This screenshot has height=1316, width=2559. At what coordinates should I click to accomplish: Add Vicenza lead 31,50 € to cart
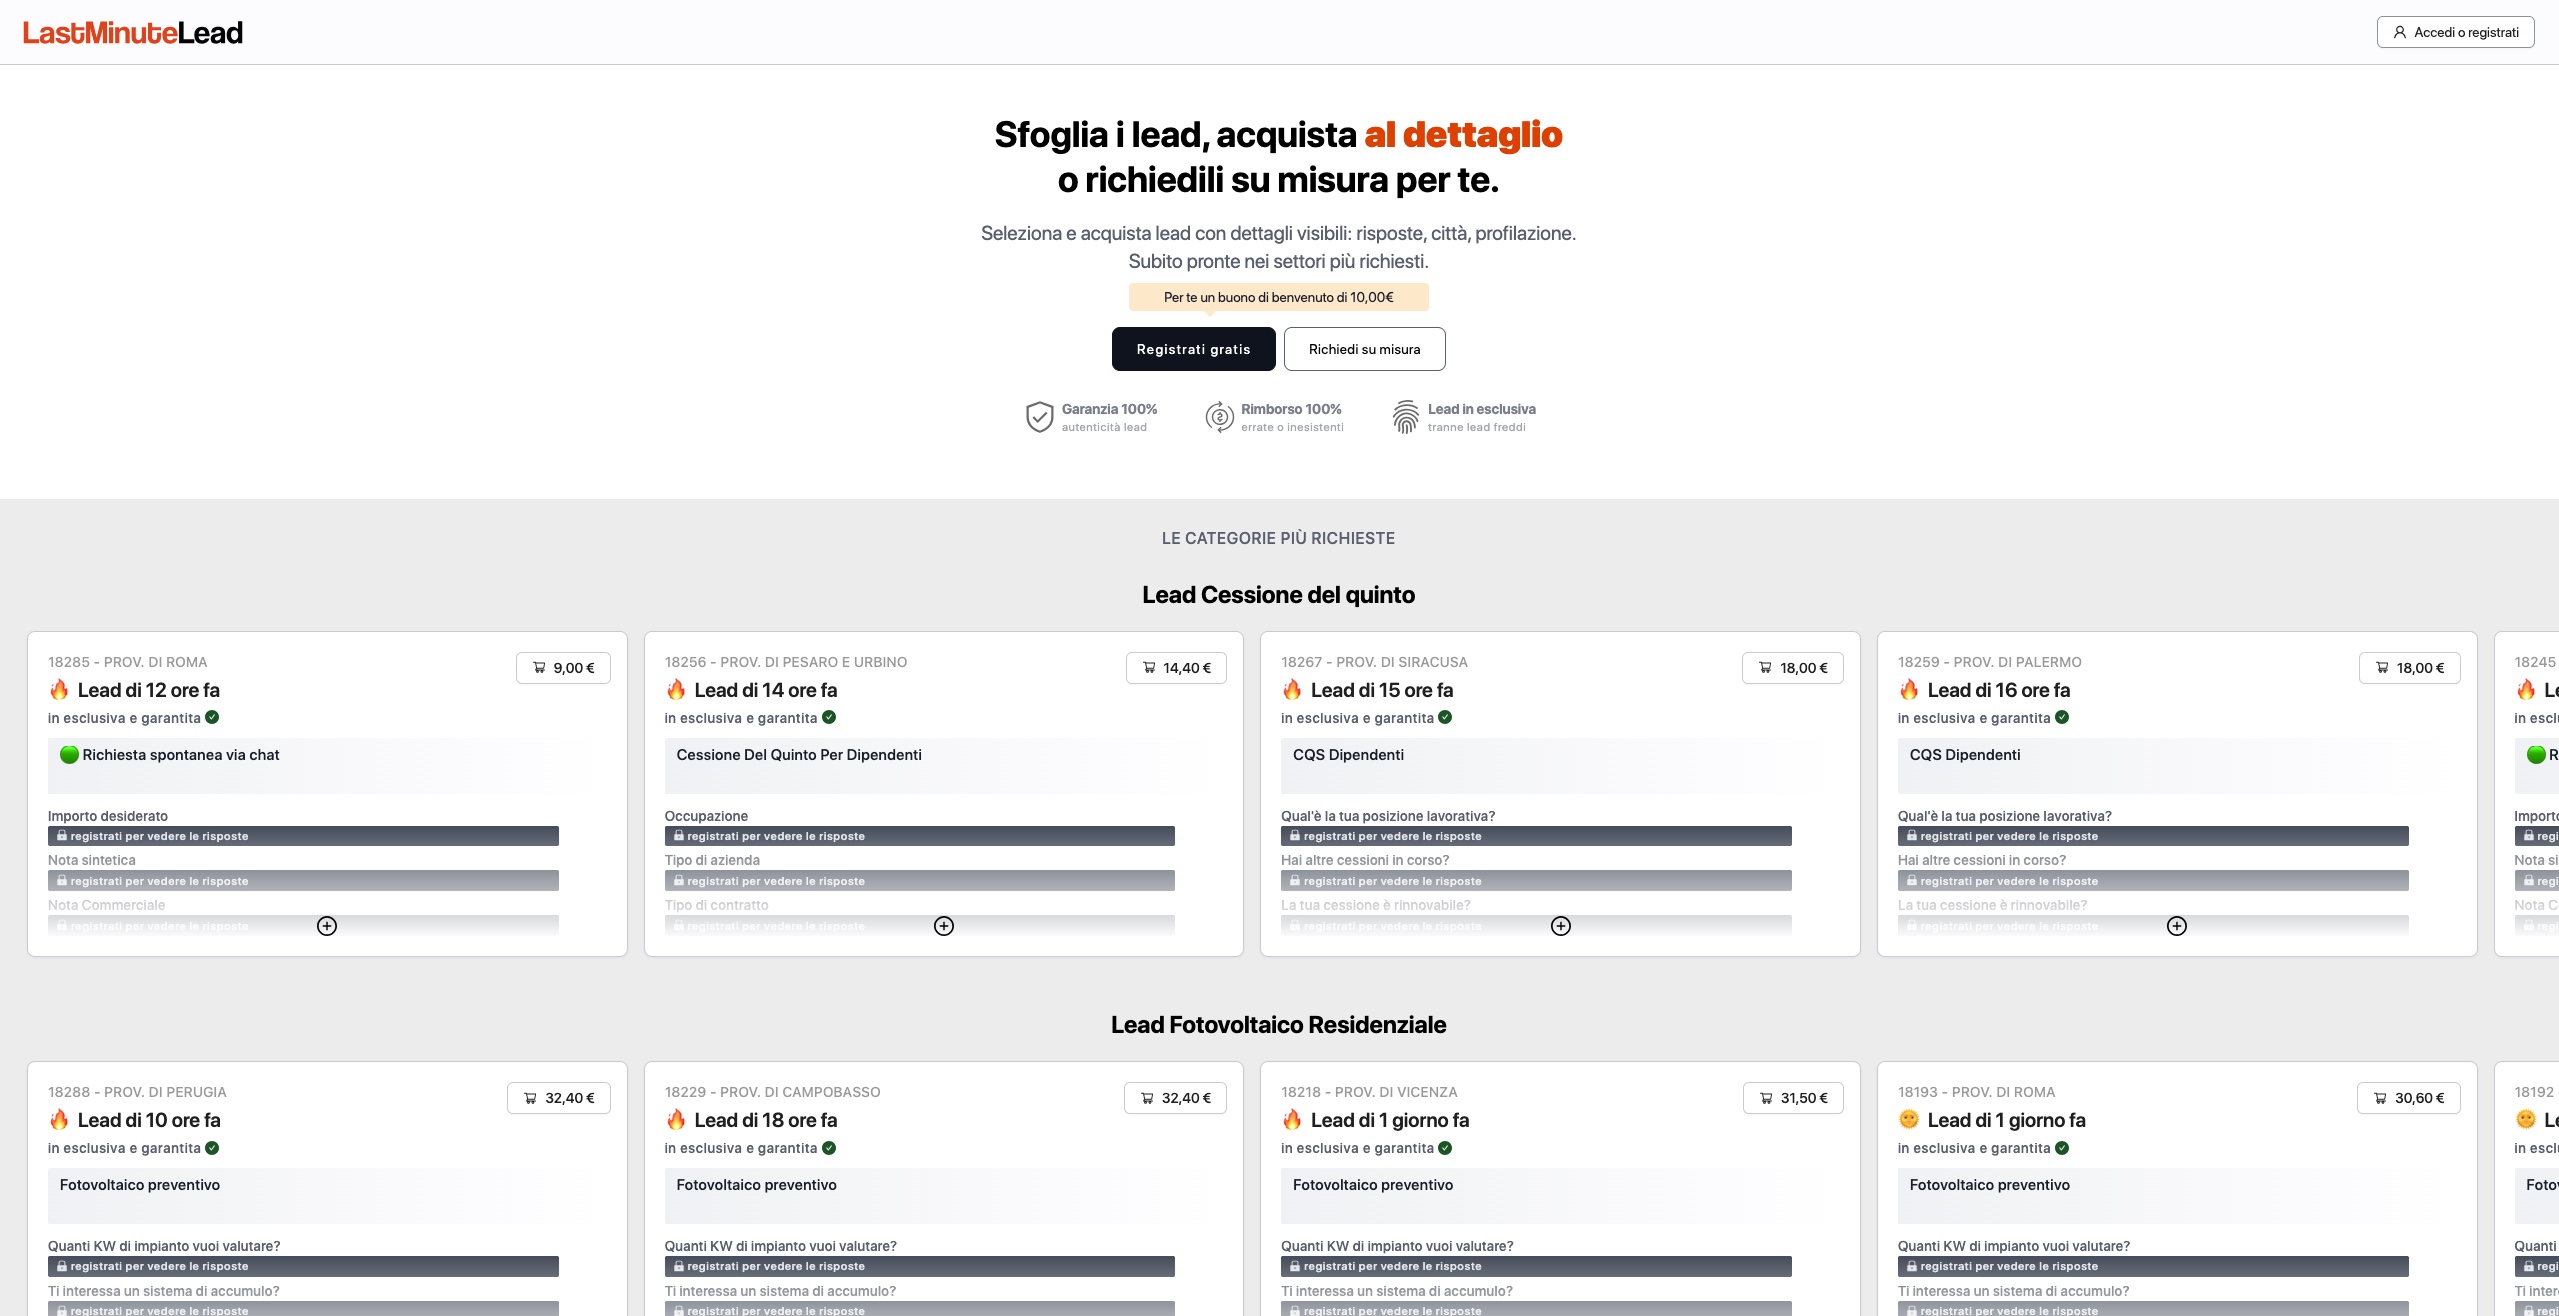click(x=1793, y=1098)
